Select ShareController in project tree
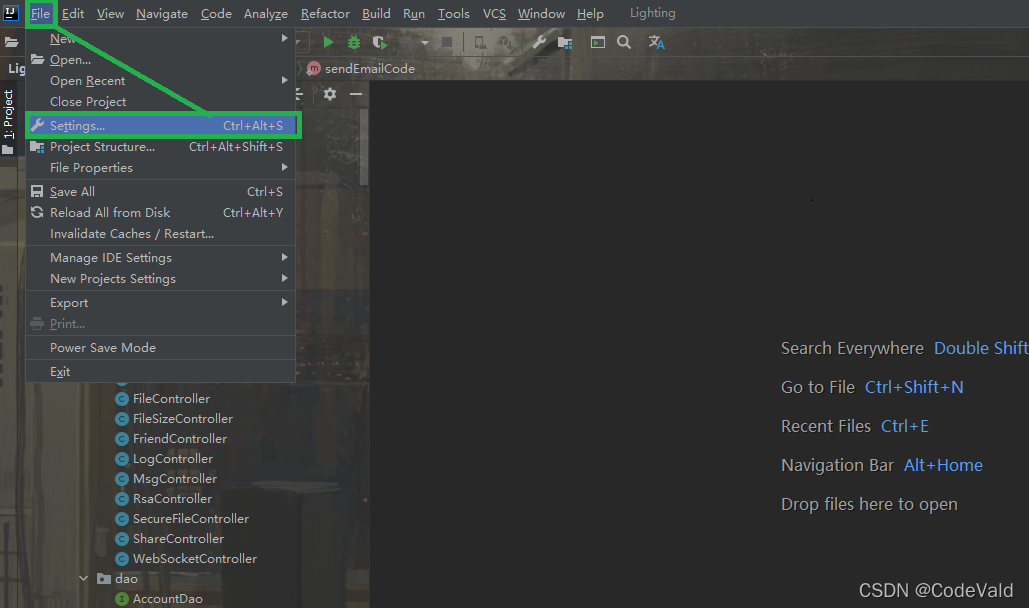The image size is (1029, 608). 178,538
